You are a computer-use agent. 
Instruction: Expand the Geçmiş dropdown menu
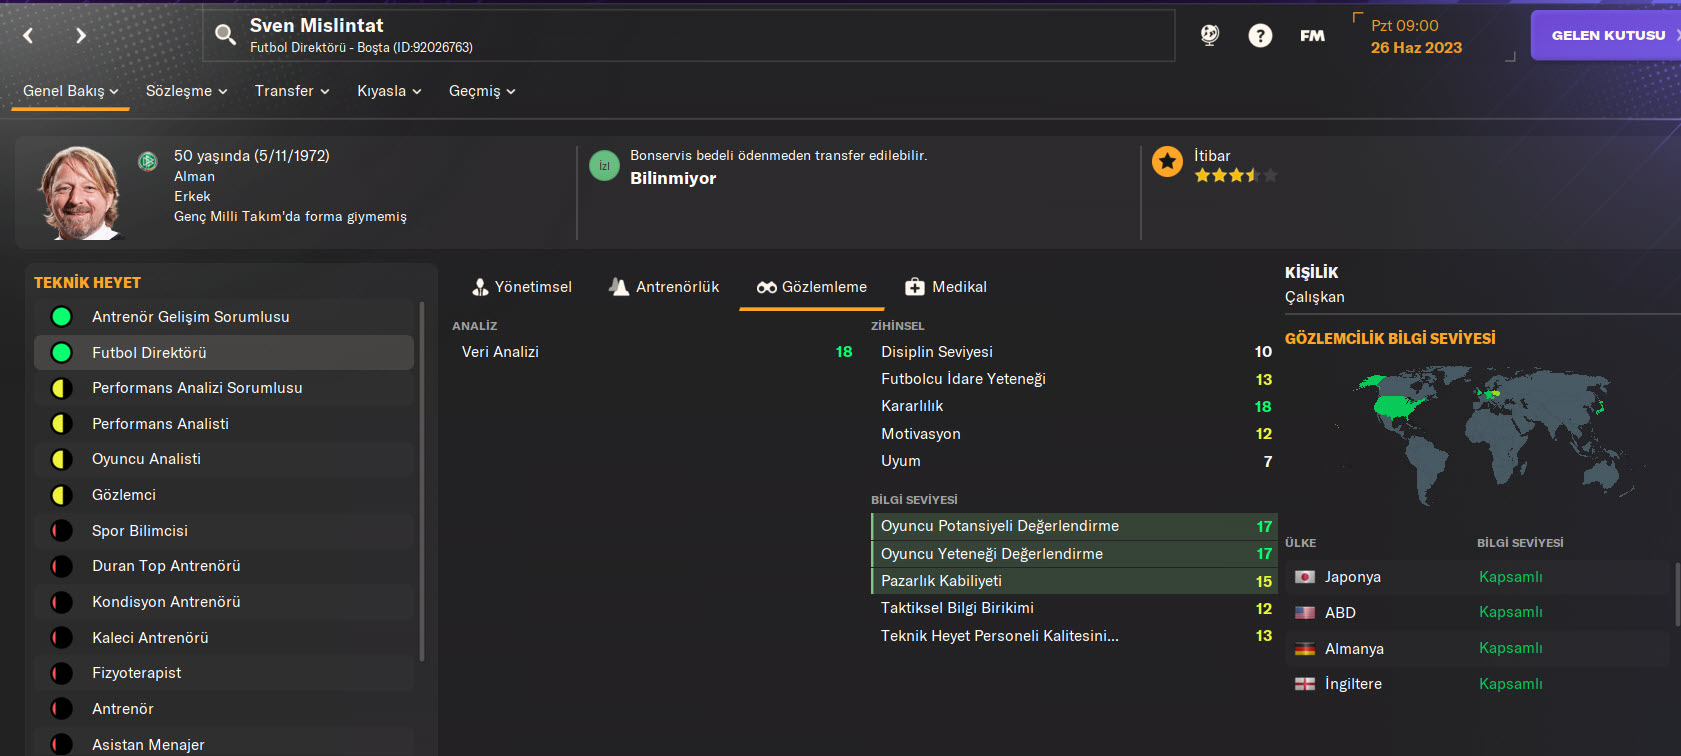[x=482, y=91]
